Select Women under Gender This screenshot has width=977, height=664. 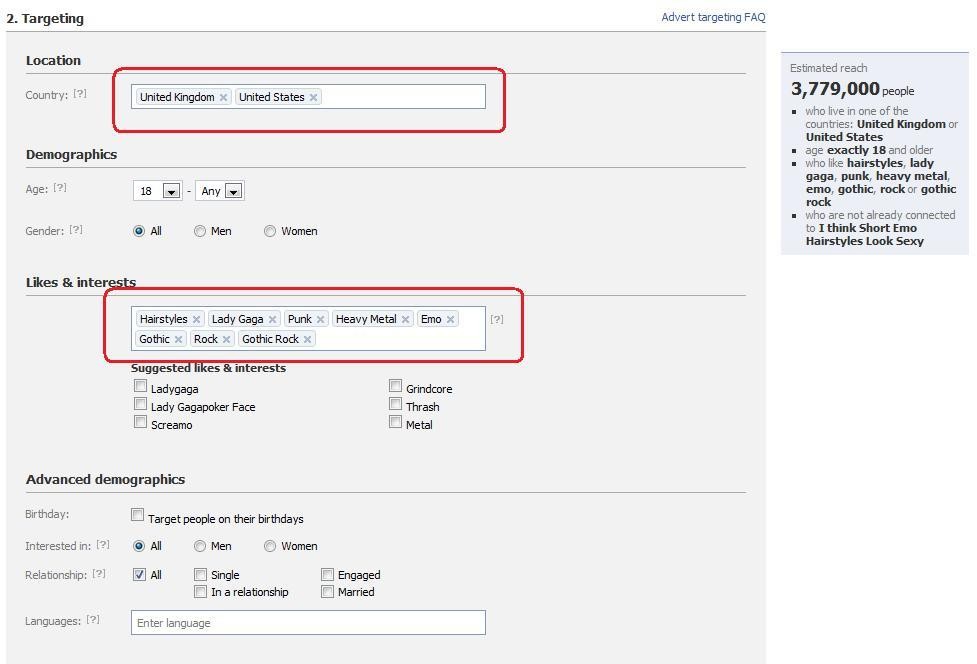point(270,231)
